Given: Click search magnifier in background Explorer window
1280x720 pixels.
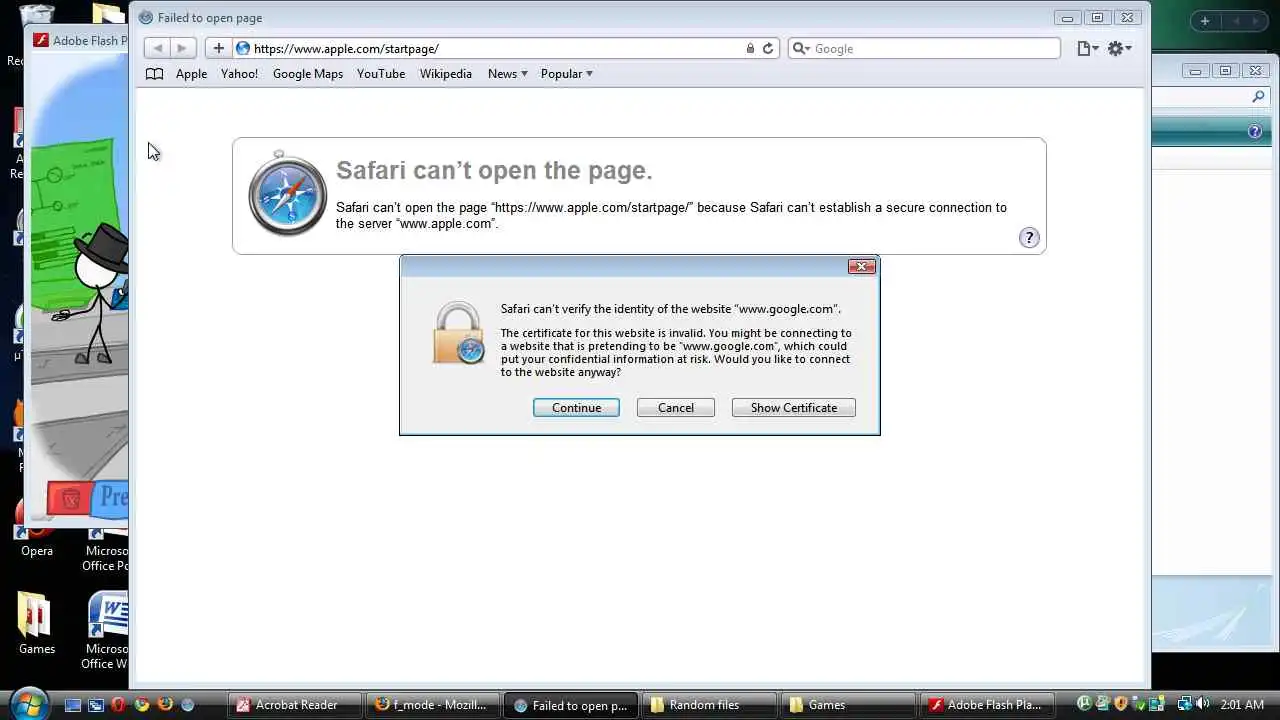Looking at the screenshot, I should coord(1258,97).
